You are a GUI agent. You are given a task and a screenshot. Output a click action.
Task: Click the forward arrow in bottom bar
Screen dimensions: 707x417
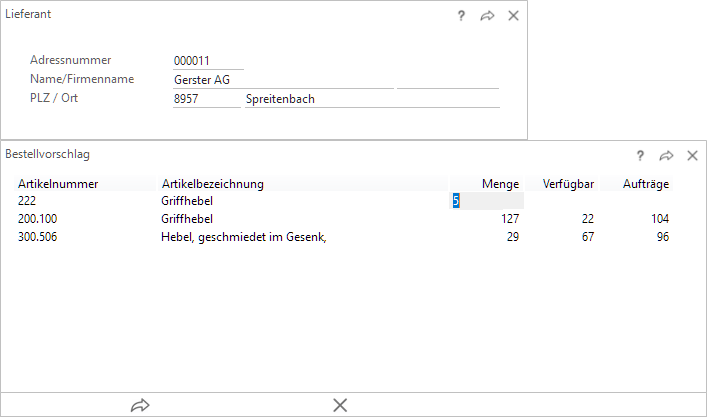point(140,405)
